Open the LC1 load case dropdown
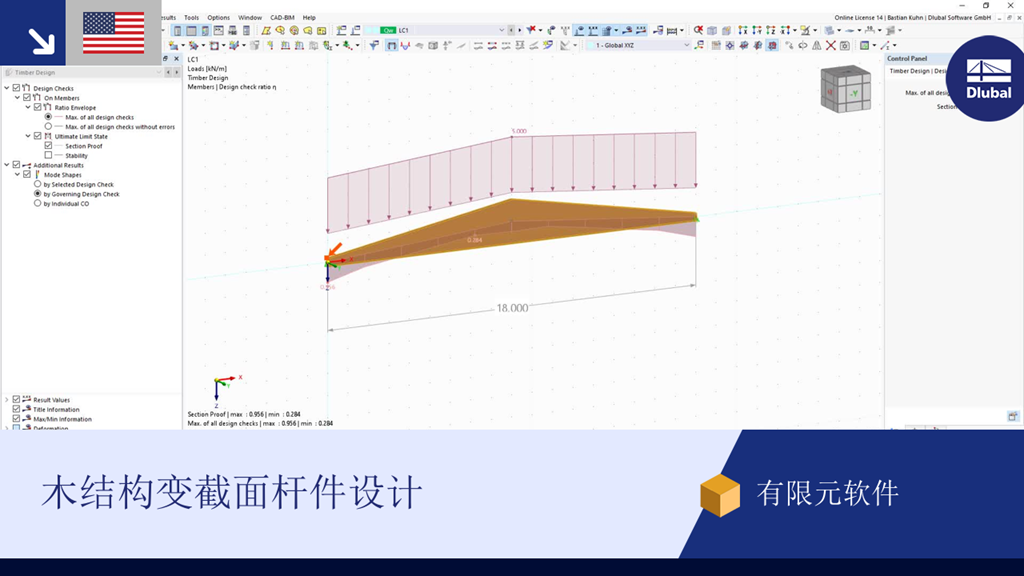 tap(502, 30)
